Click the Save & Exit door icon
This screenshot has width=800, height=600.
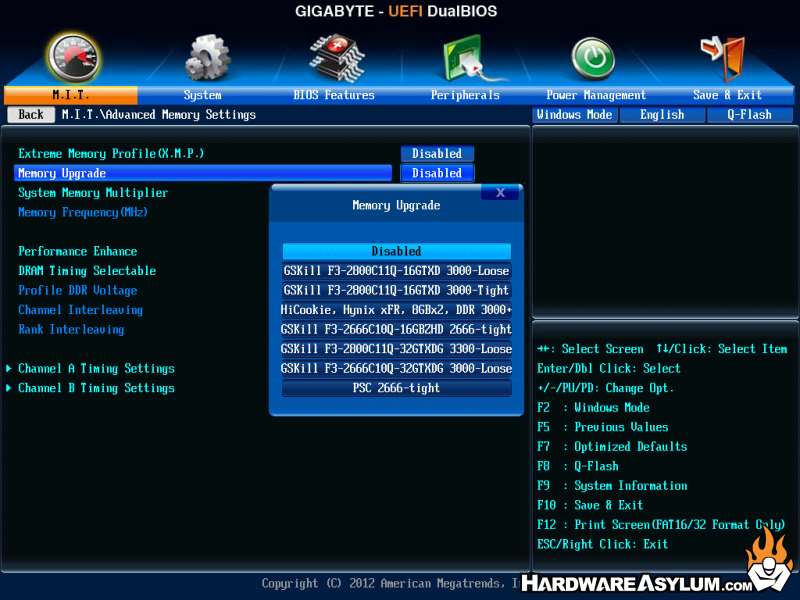(723, 58)
